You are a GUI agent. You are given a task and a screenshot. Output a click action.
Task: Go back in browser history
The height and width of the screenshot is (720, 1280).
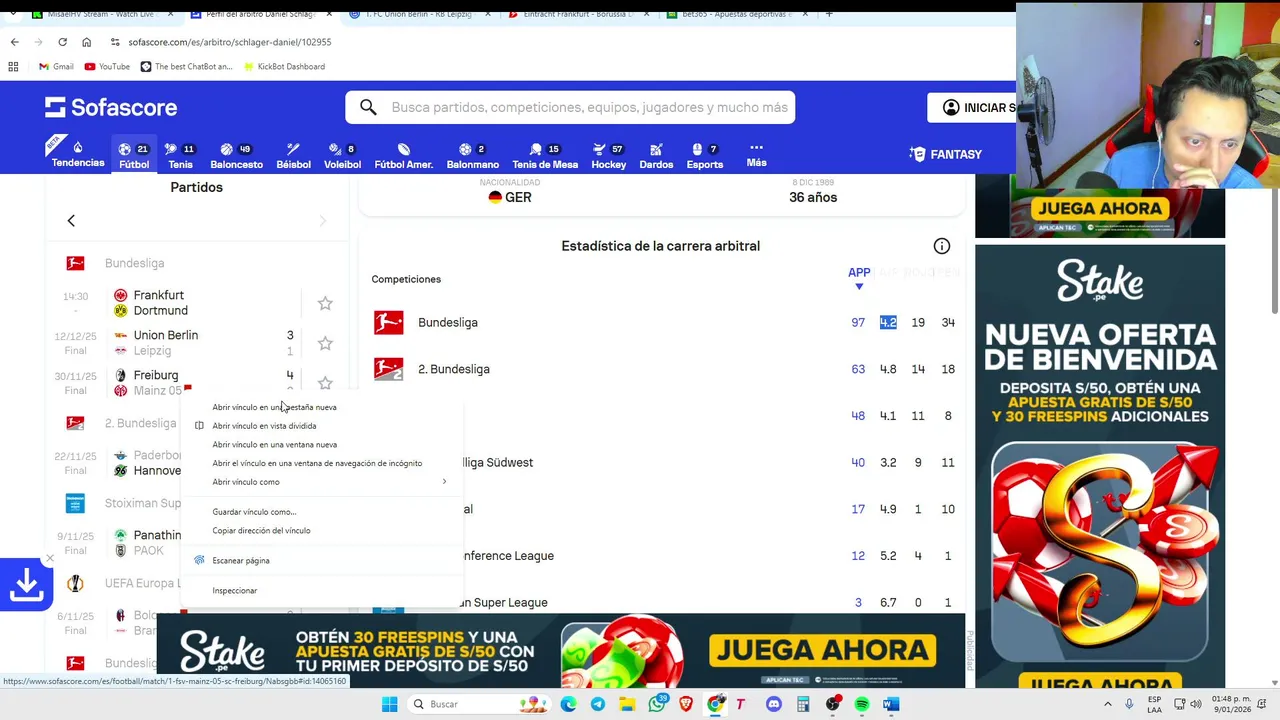(x=14, y=42)
